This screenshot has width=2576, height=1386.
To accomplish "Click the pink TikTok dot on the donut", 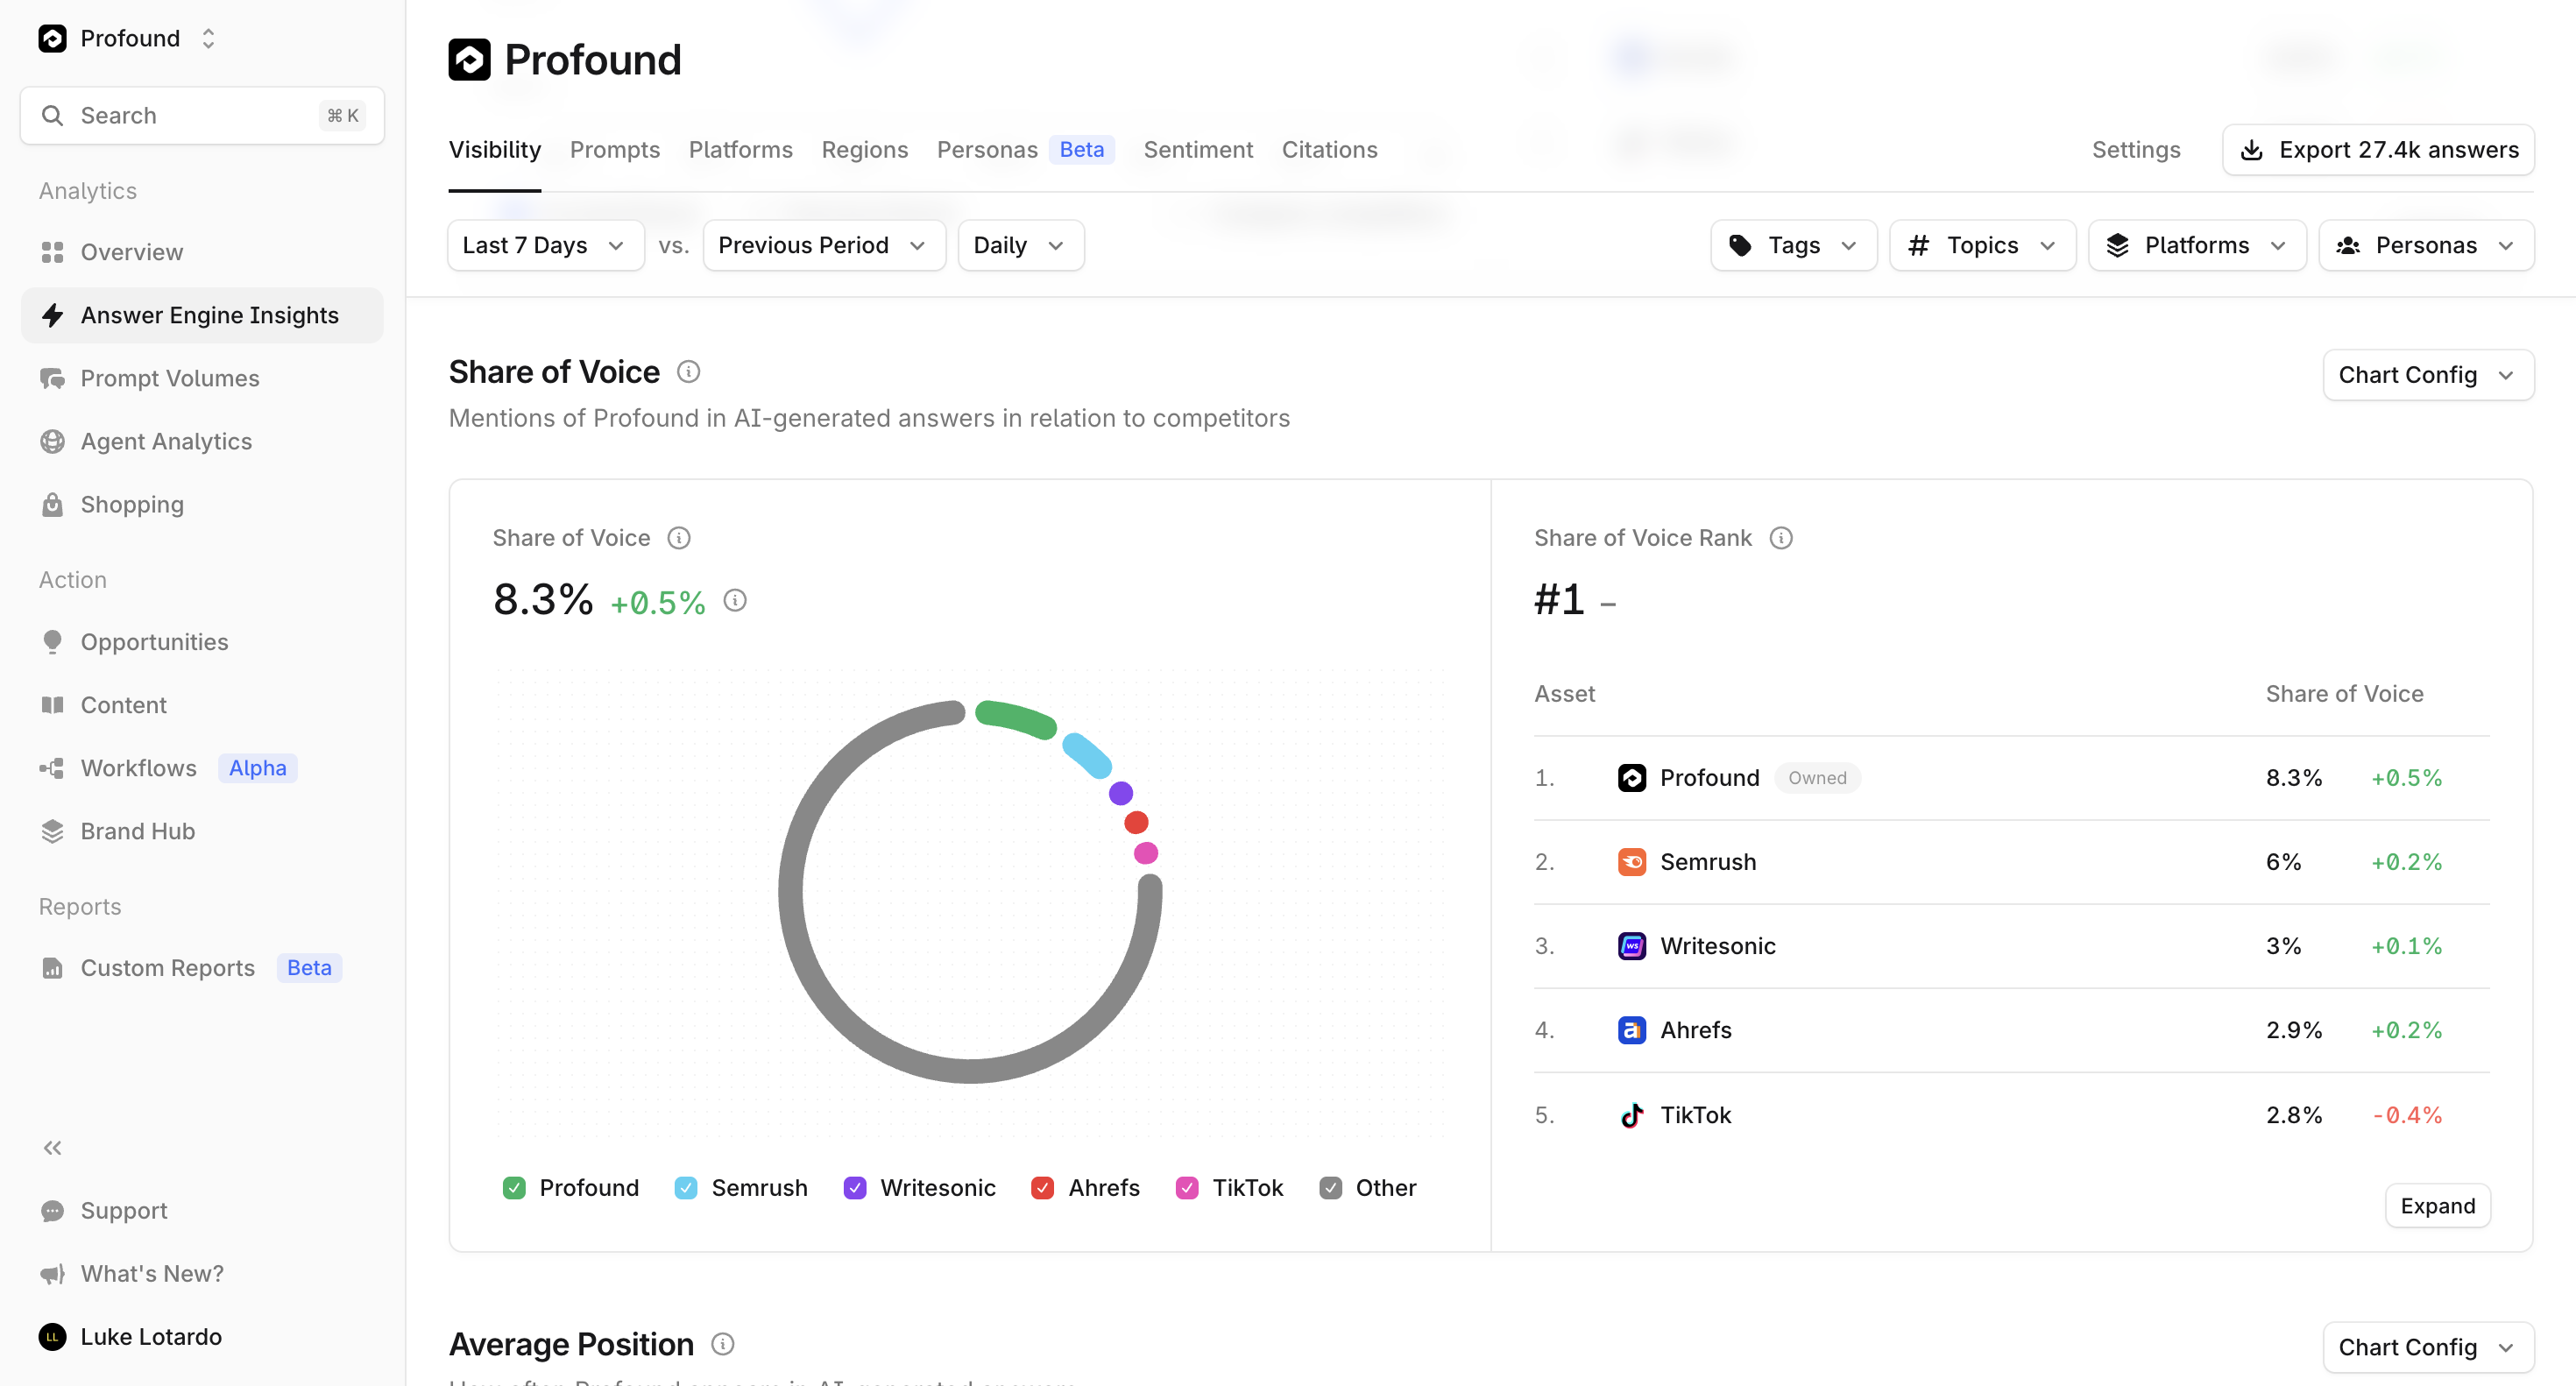I will click(1146, 853).
